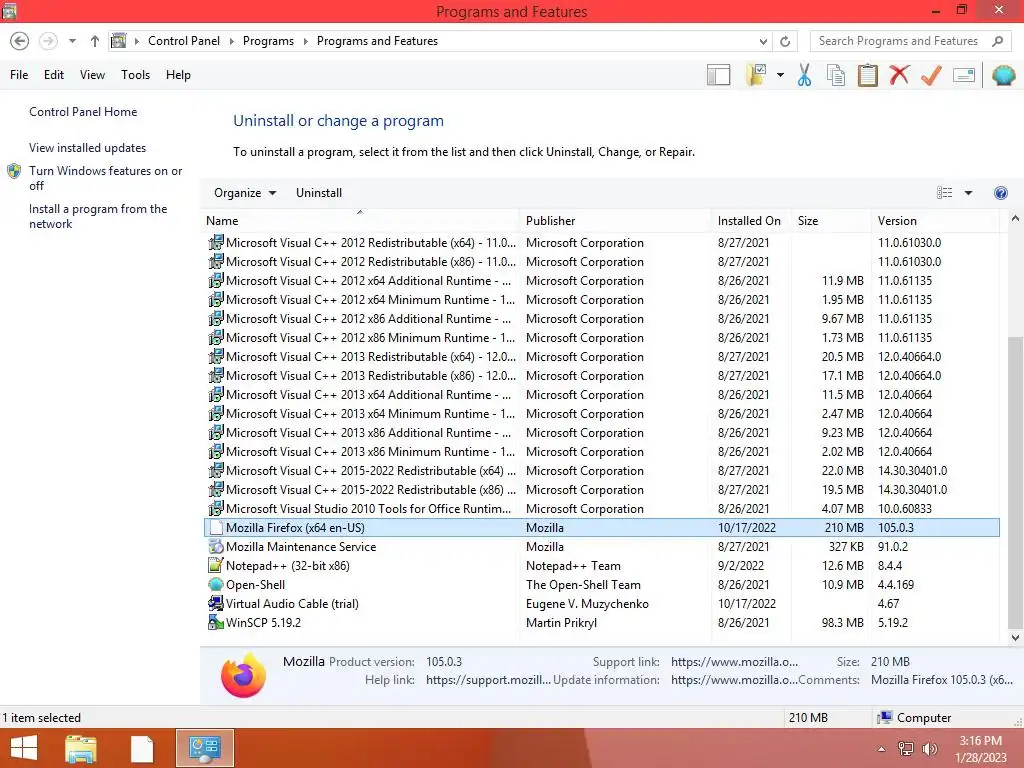Open the view options dropdown arrow
The width and height of the screenshot is (1024, 768).
pos(968,193)
